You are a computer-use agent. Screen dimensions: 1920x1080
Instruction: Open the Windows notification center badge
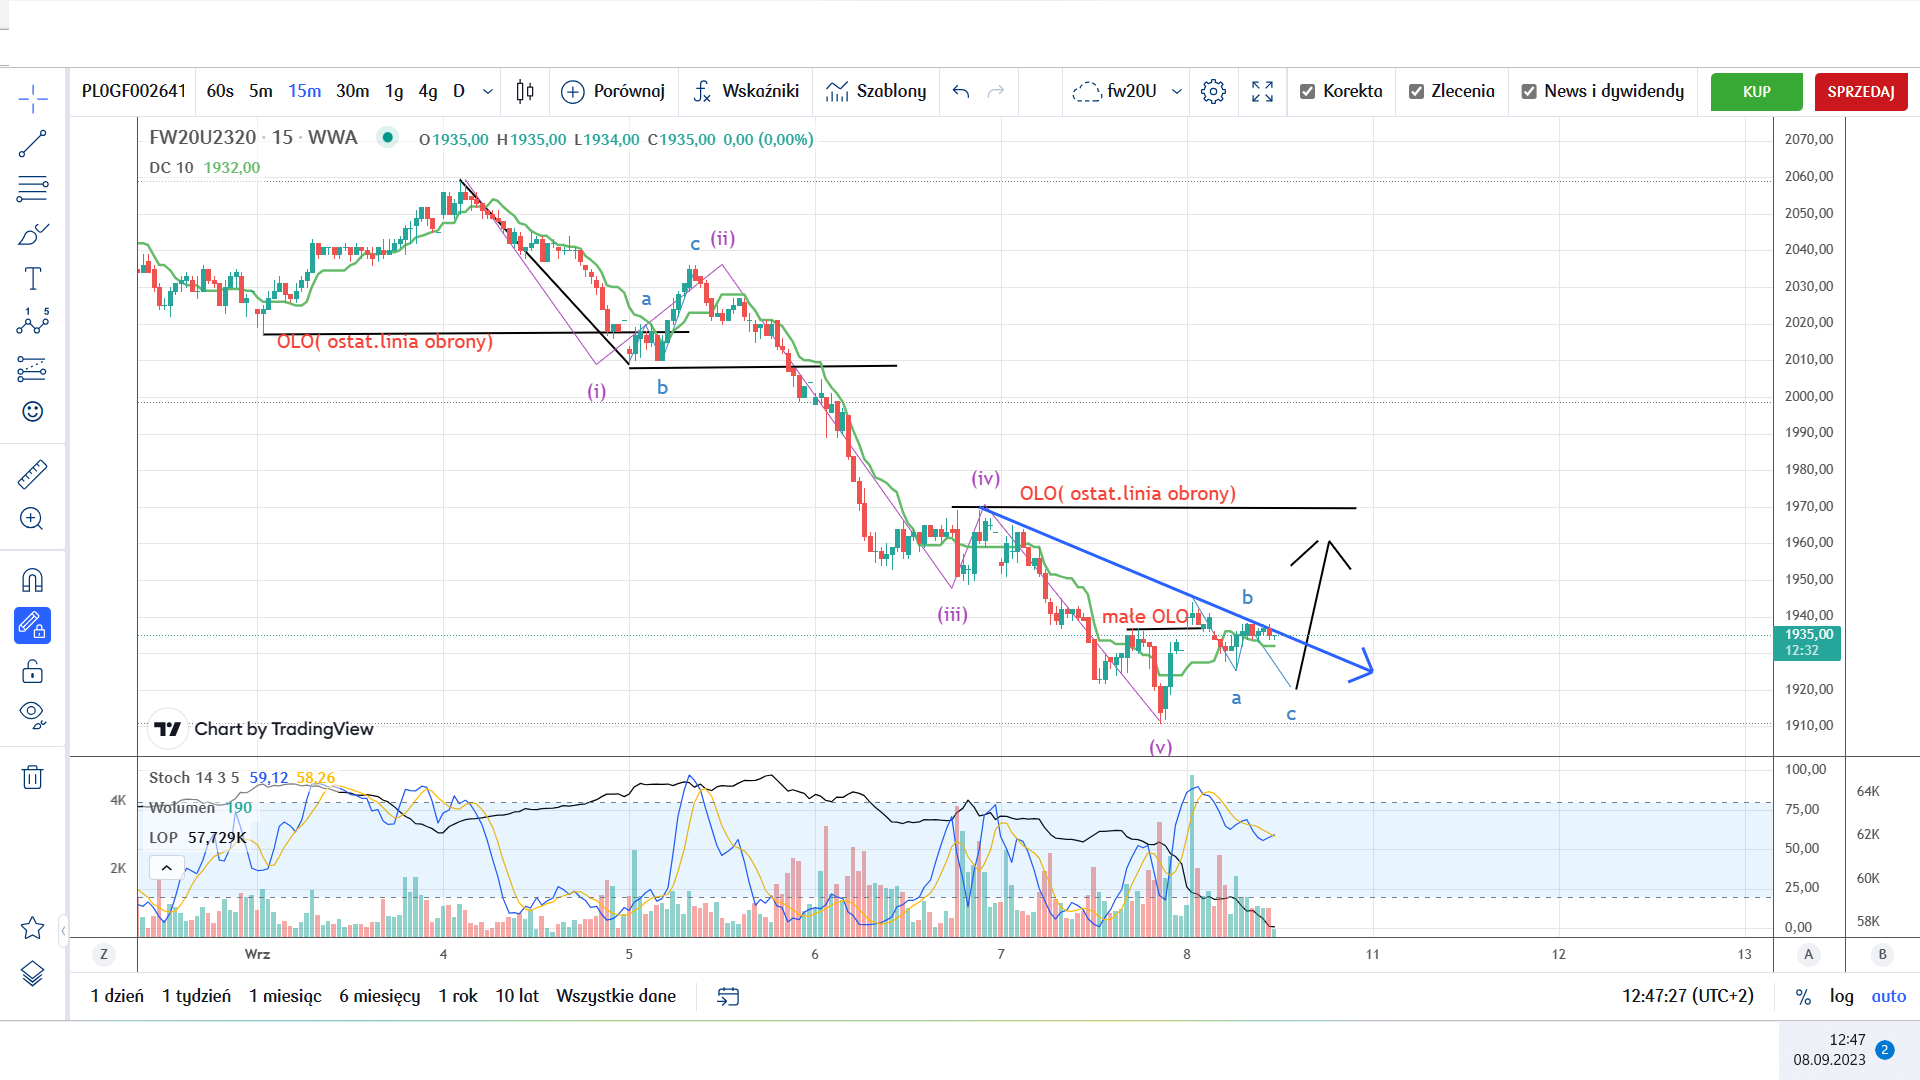click(1885, 1050)
